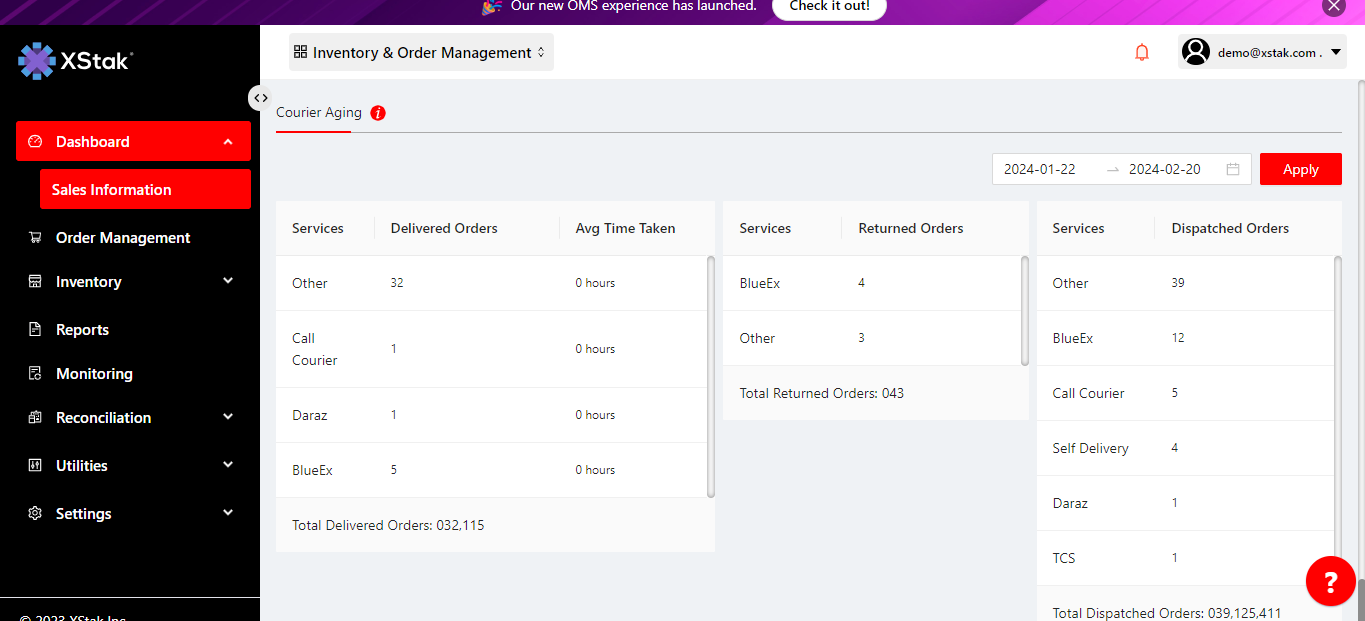
Task: Open Order Management from the sidebar
Action: click(x=122, y=238)
